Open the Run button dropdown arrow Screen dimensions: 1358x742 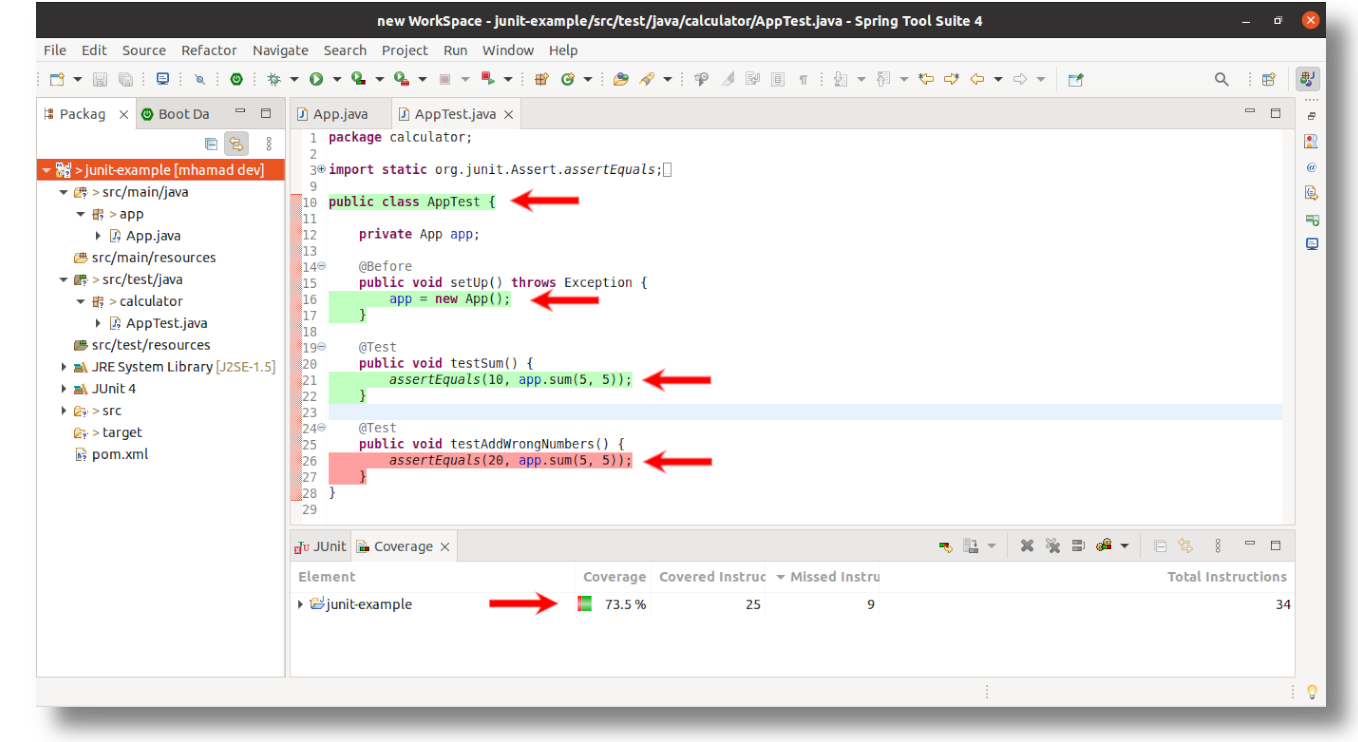[x=337, y=79]
